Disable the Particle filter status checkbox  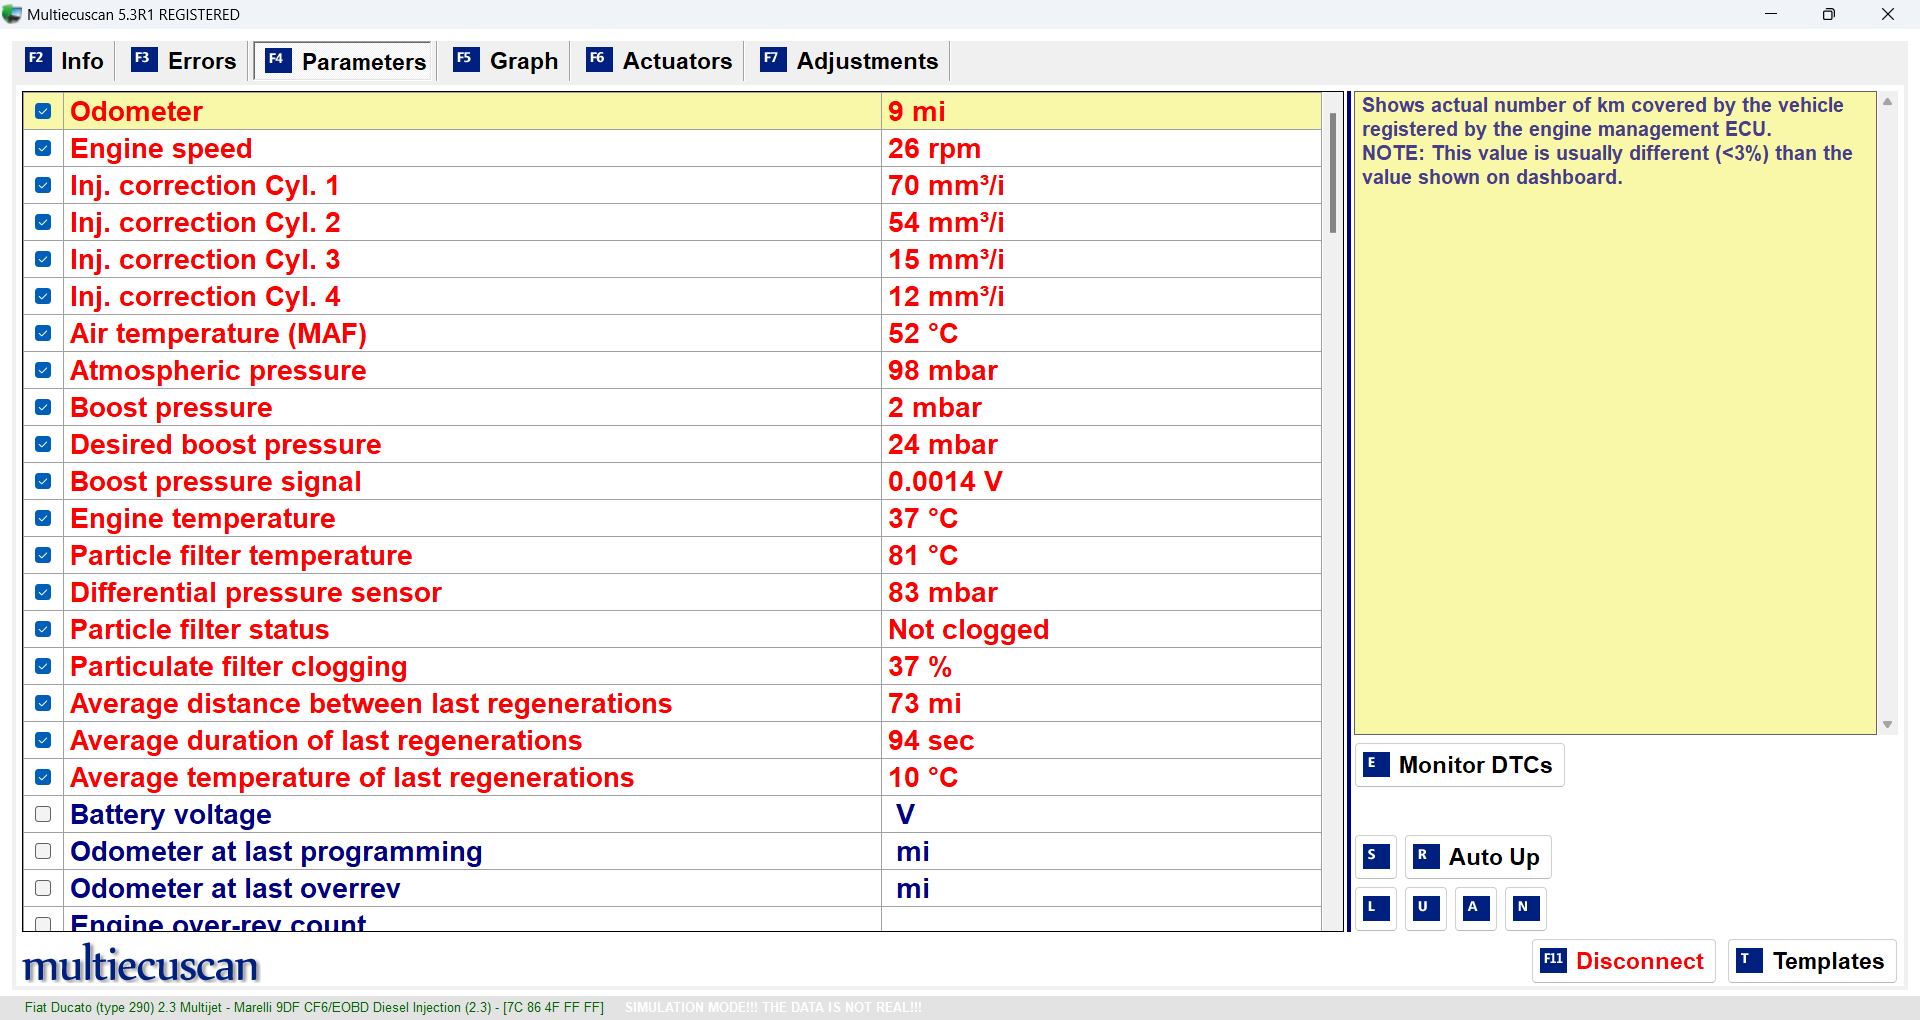[x=43, y=629]
